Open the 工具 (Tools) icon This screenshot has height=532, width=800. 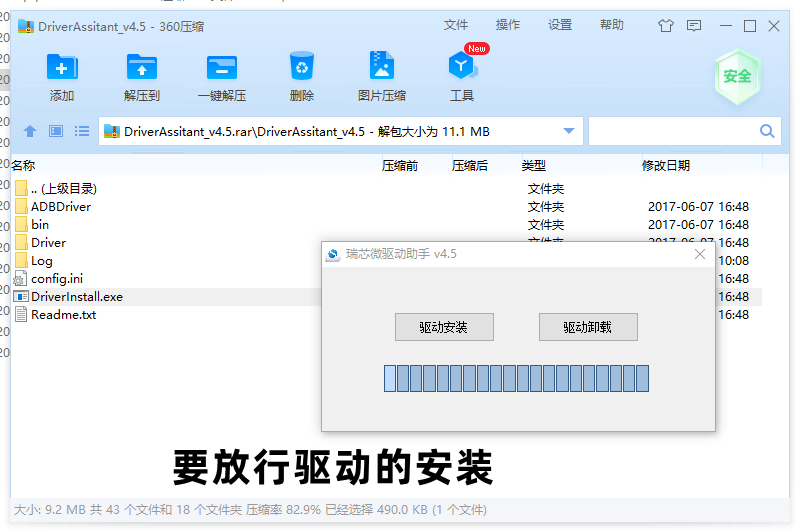pyautogui.click(x=461, y=68)
